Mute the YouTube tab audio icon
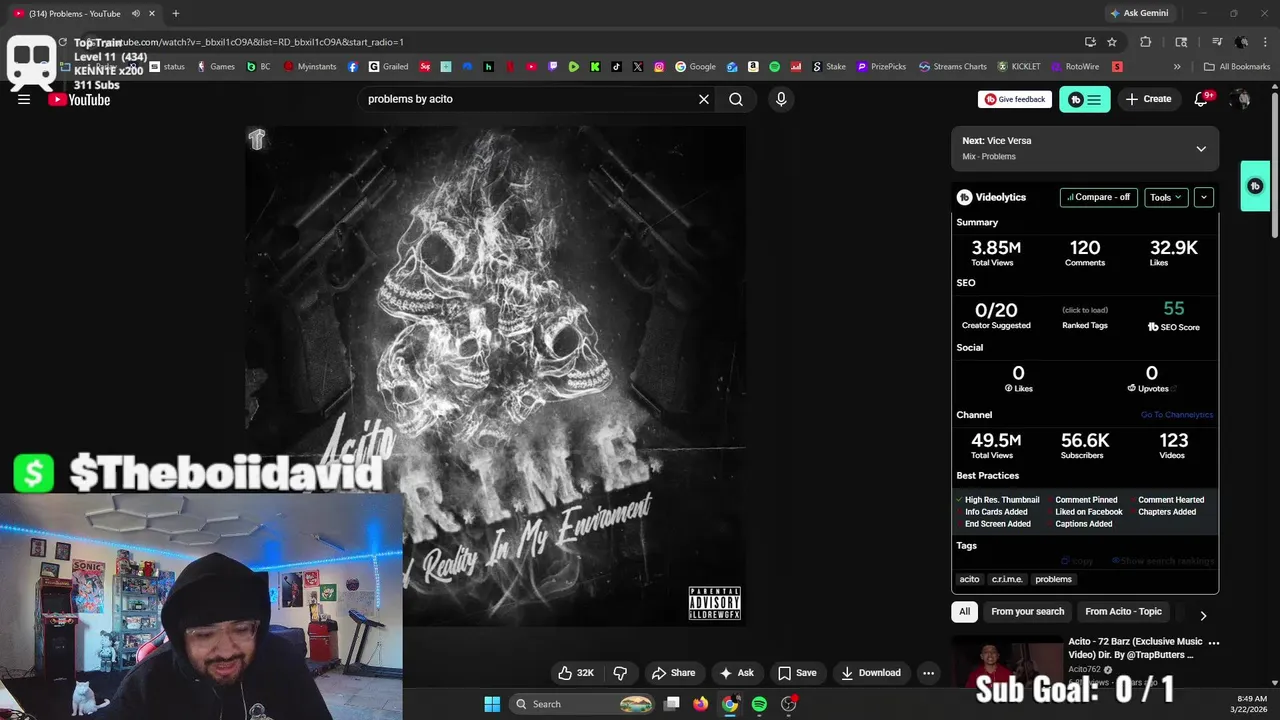The width and height of the screenshot is (1280, 720). pyautogui.click(x=136, y=13)
